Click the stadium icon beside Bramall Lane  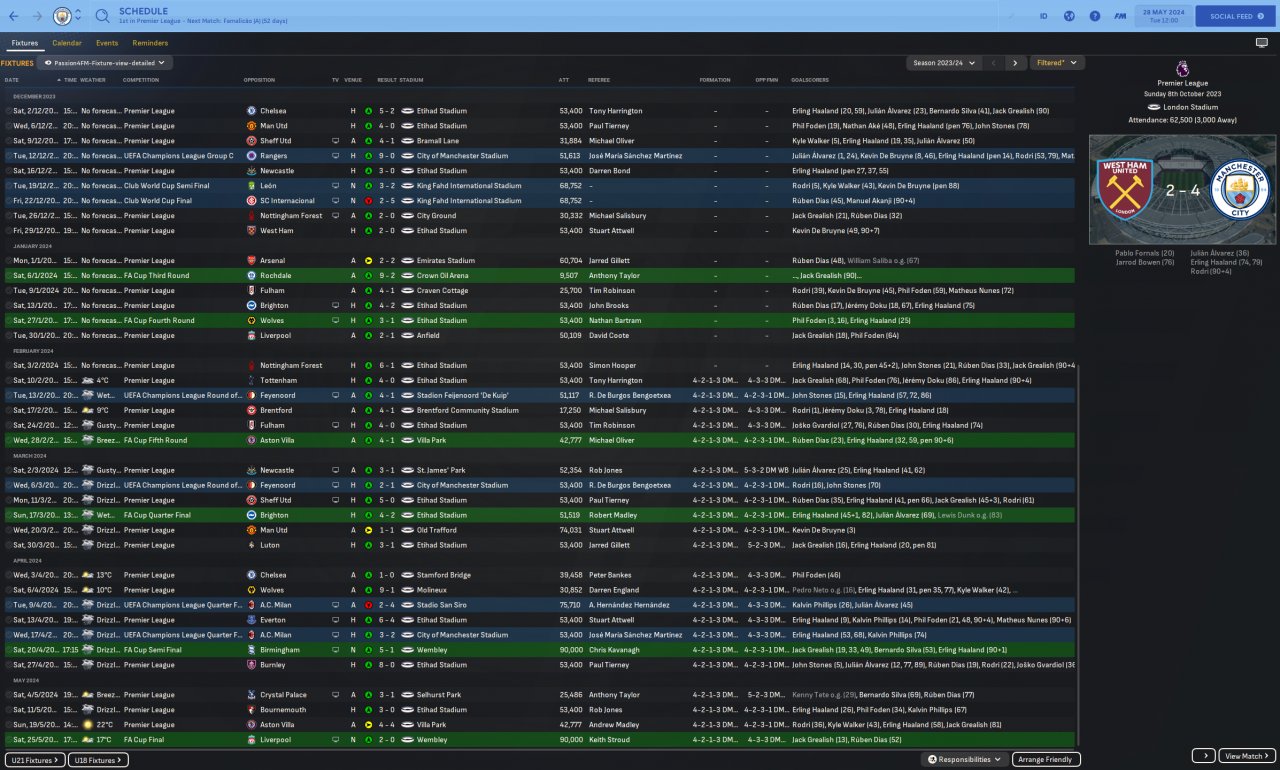point(407,141)
